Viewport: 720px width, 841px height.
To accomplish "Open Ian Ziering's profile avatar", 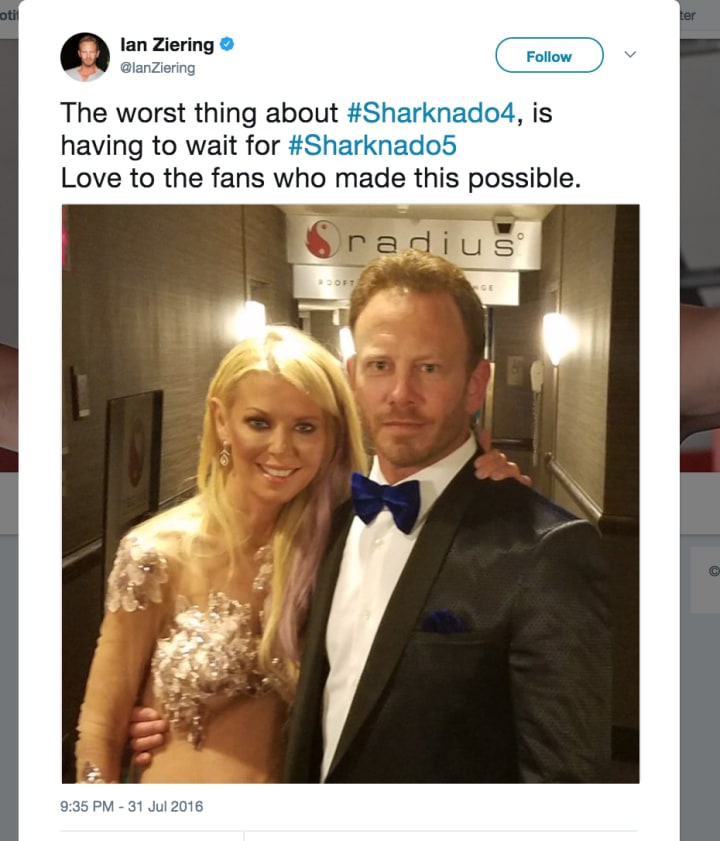I will coord(85,57).
